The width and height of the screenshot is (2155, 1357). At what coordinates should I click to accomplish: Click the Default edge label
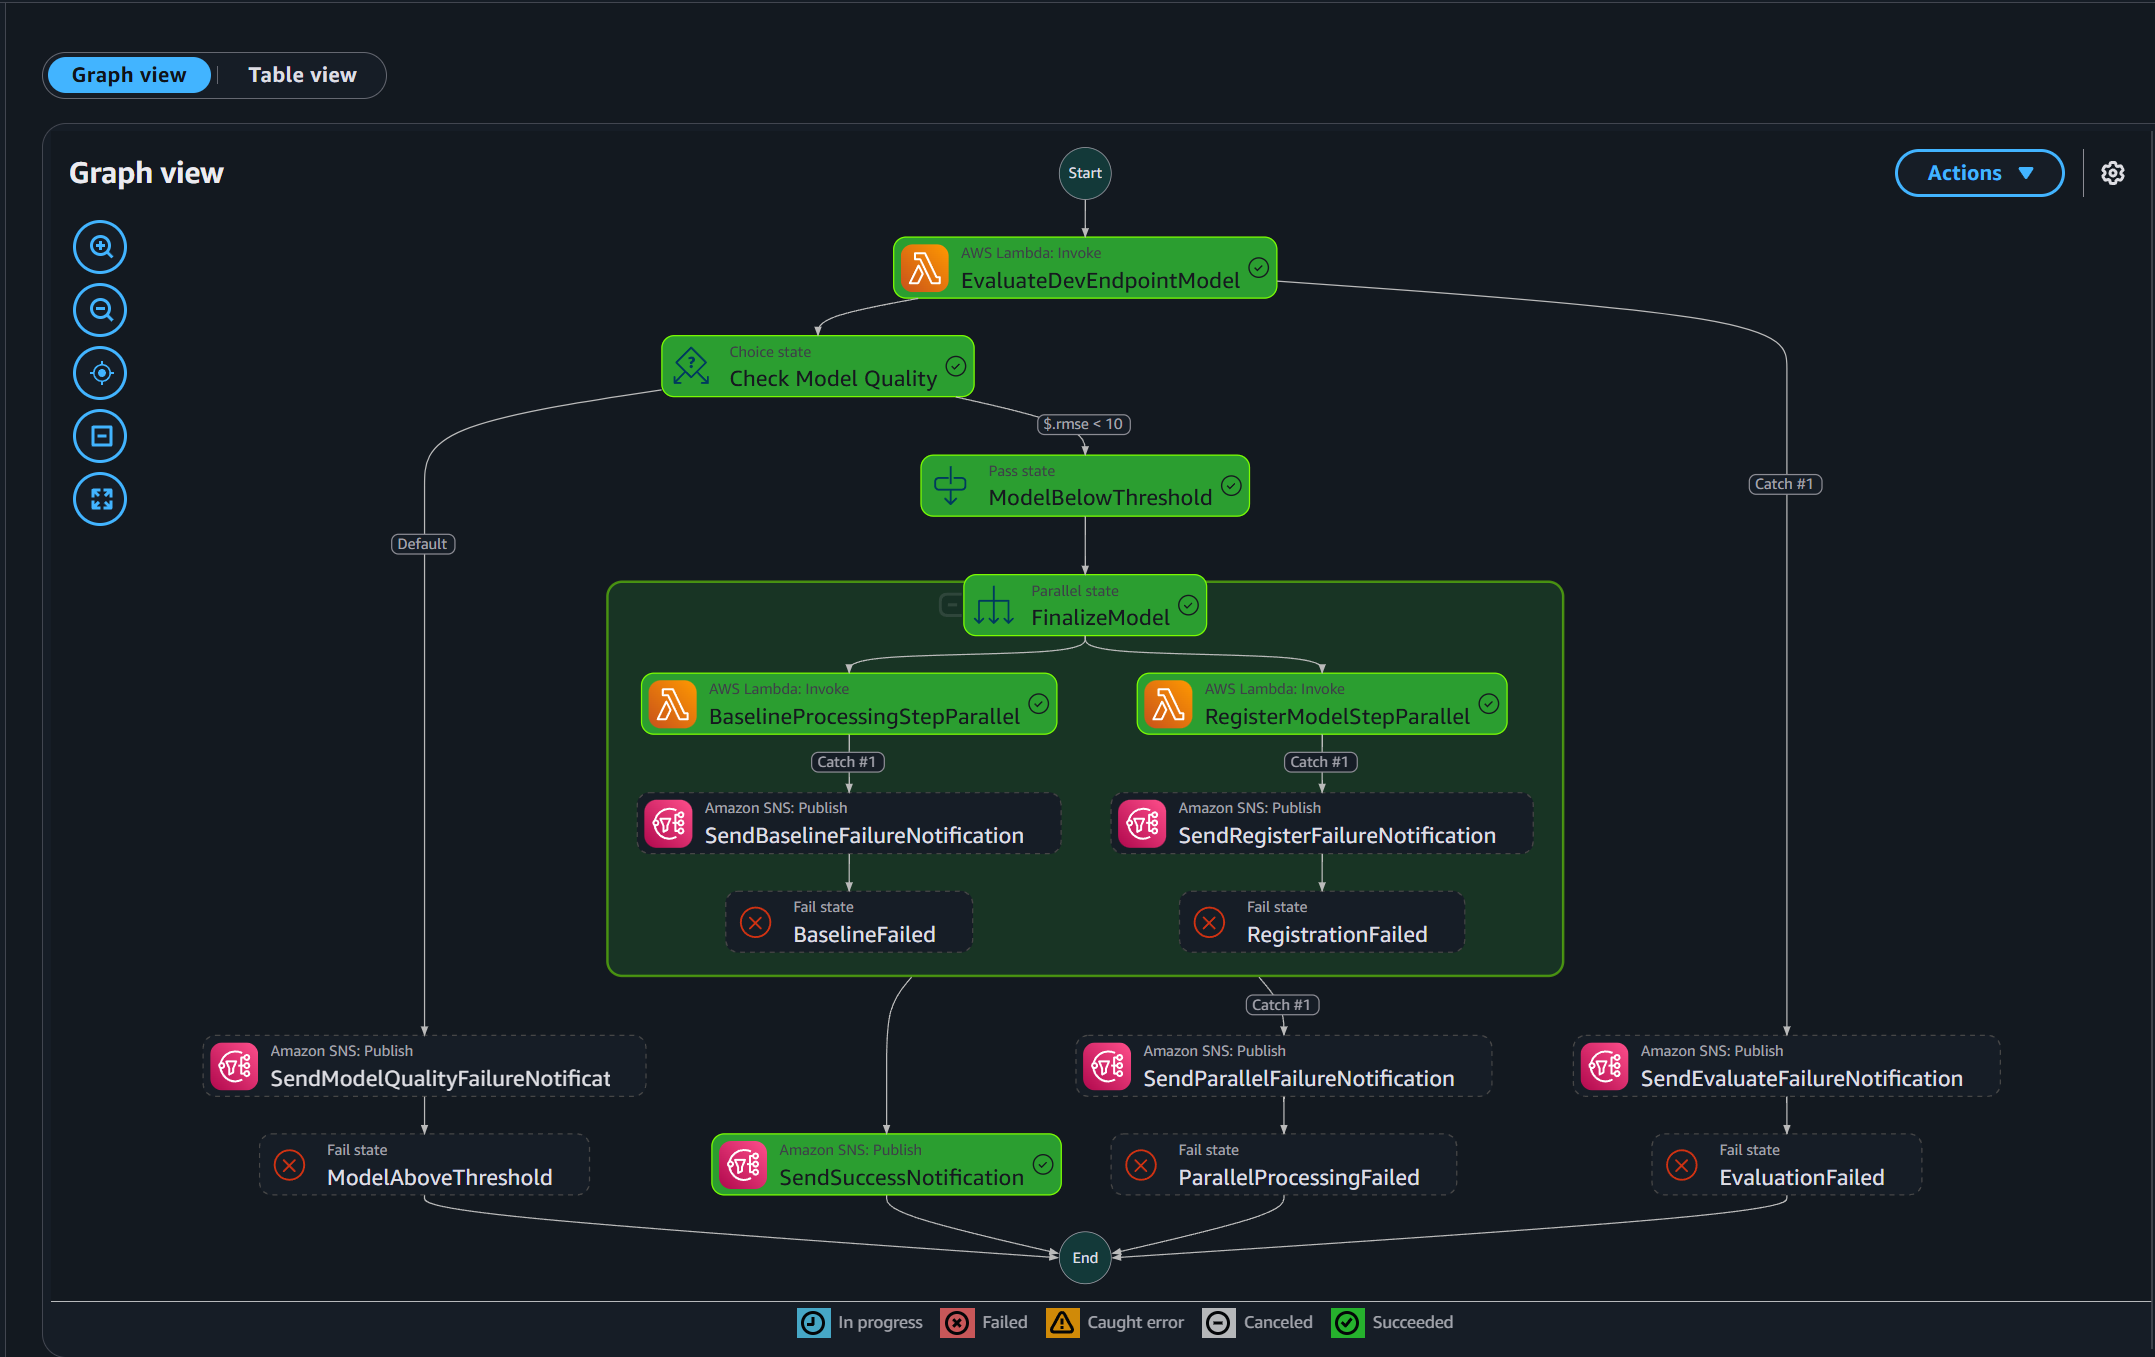(422, 544)
